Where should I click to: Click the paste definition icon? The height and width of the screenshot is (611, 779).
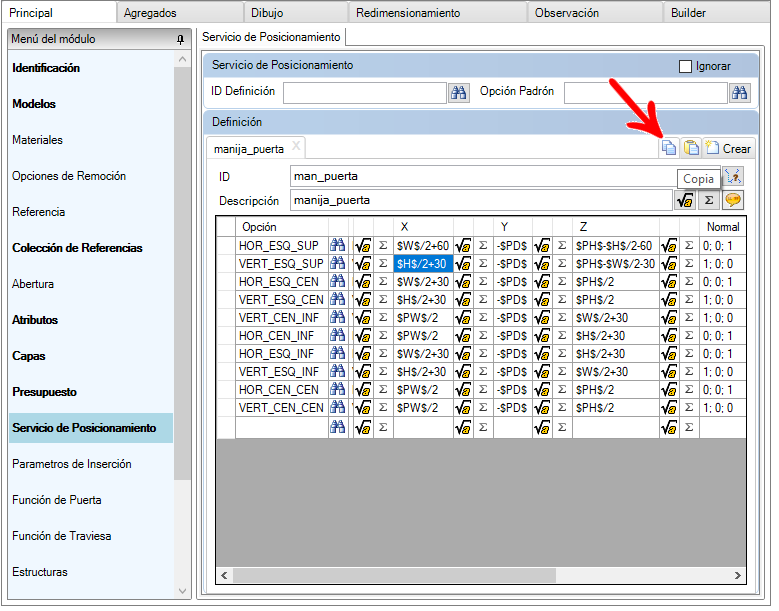[x=691, y=149]
